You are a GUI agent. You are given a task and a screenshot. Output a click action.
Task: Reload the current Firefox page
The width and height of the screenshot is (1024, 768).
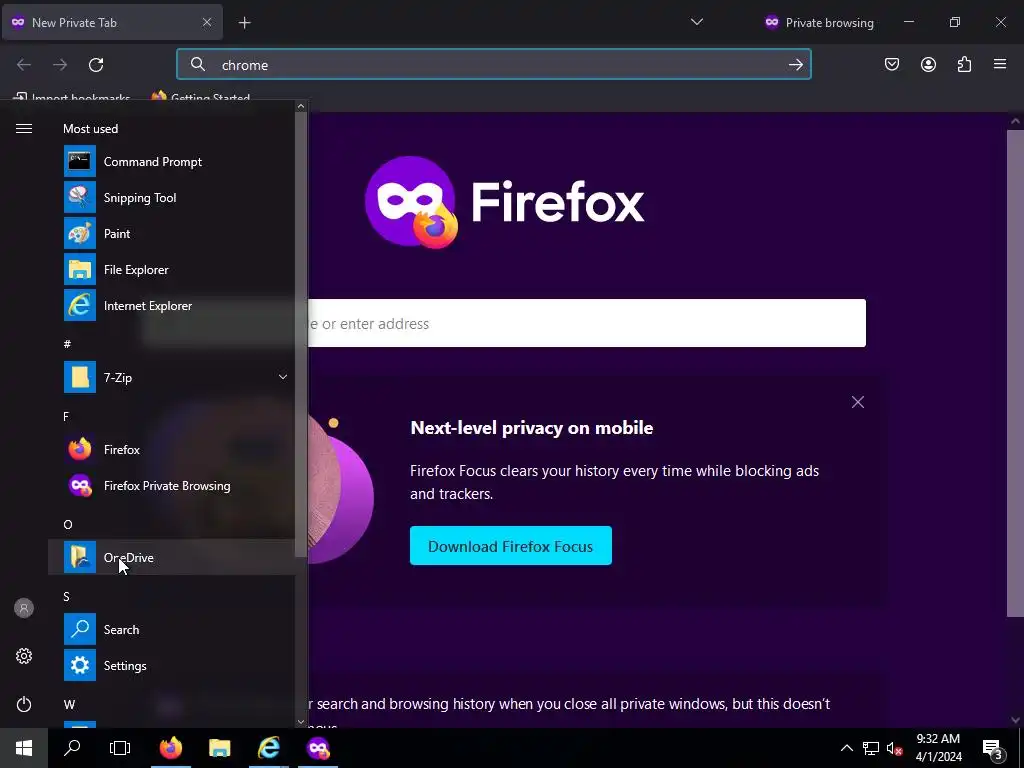point(96,65)
